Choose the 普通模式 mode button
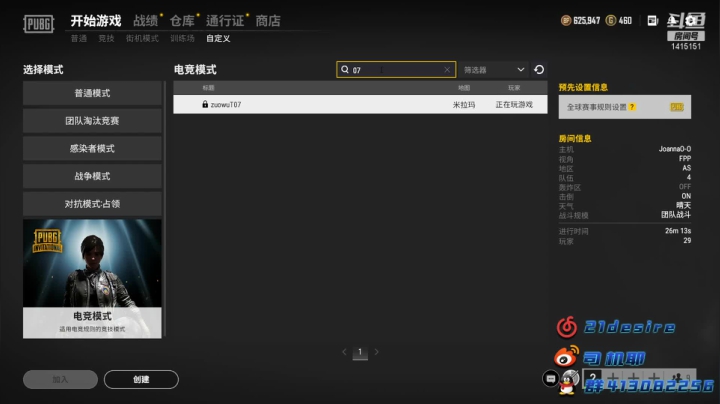 (92, 93)
